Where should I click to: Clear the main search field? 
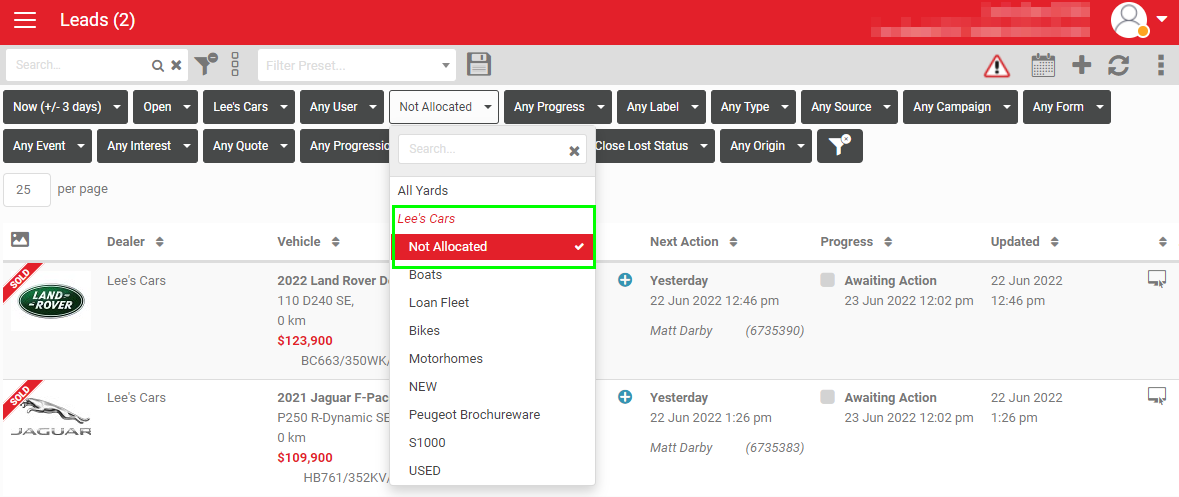pyautogui.click(x=176, y=65)
